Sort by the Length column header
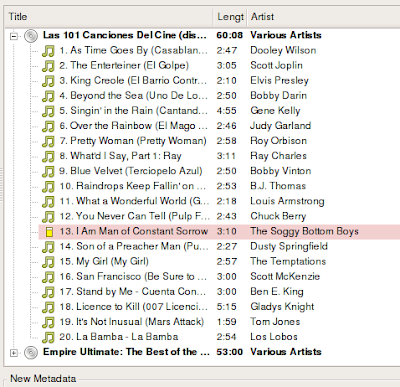This screenshot has height=387, width=400. pyautogui.click(x=230, y=17)
